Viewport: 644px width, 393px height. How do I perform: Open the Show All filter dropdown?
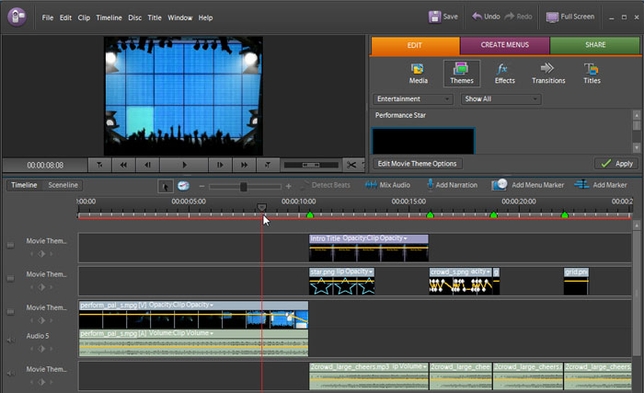[501, 99]
